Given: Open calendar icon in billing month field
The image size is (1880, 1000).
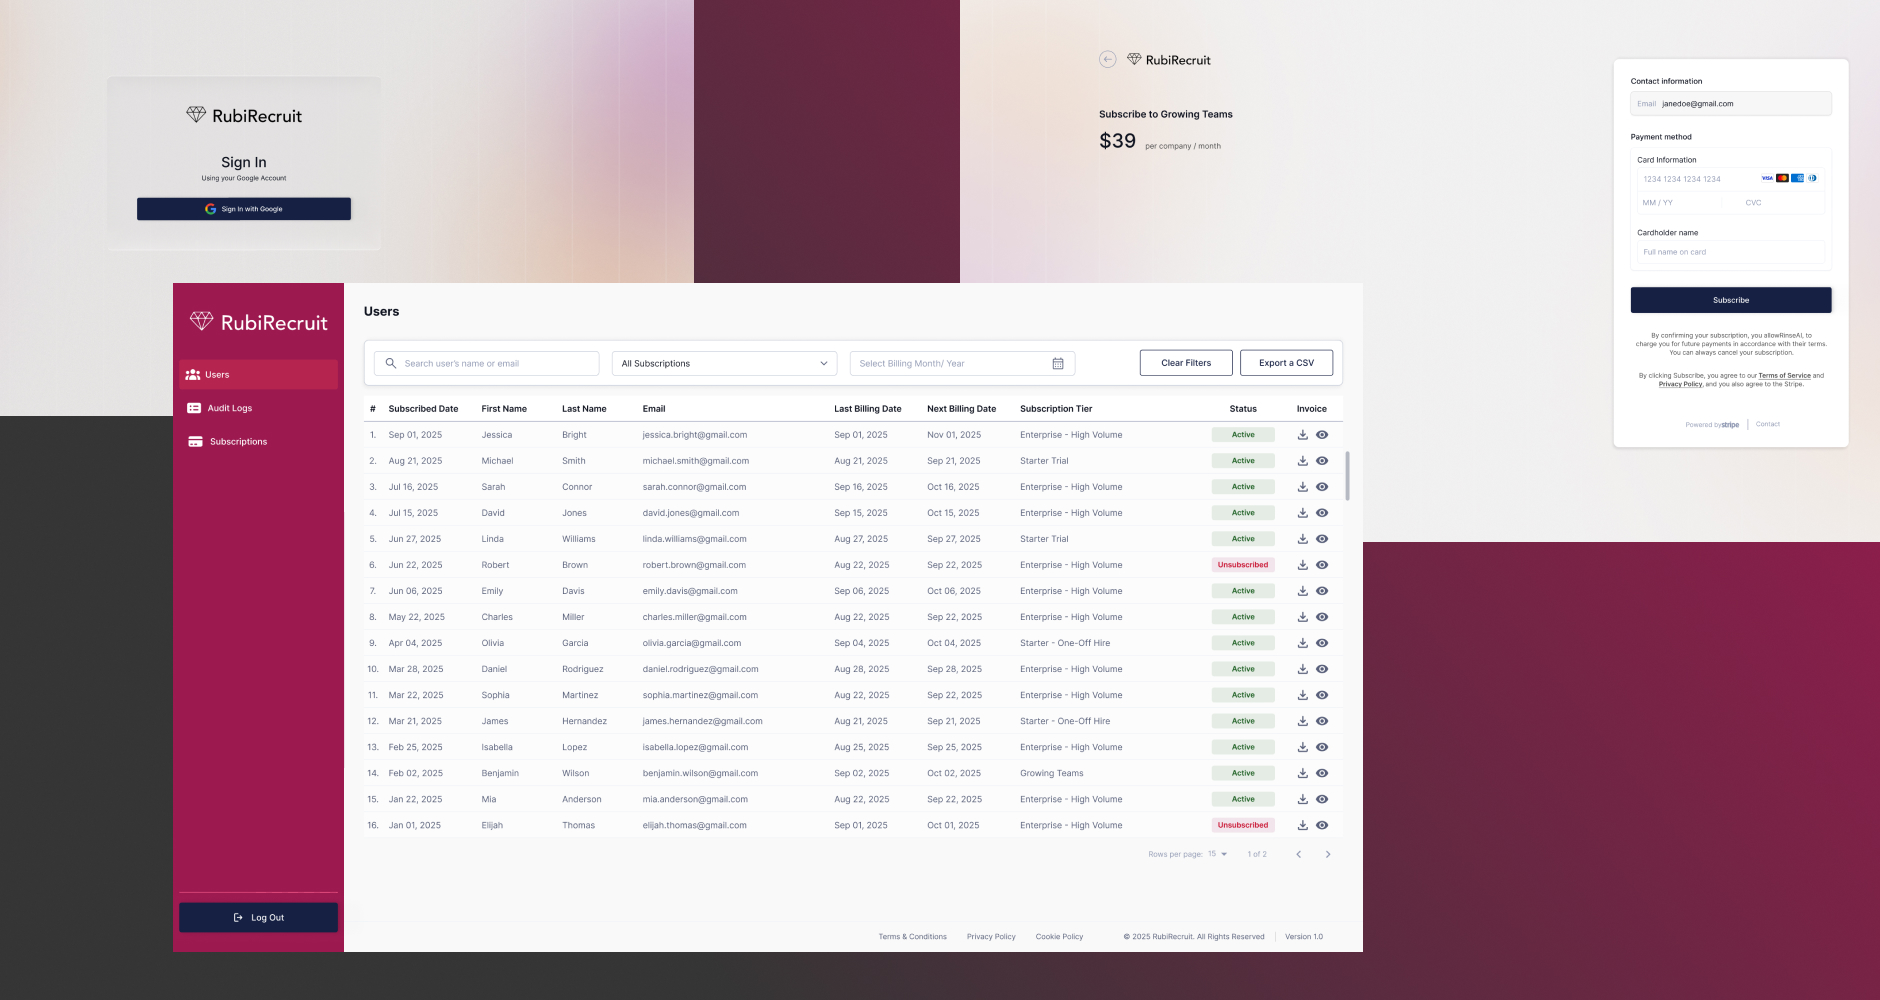Looking at the screenshot, I should (x=1058, y=363).
